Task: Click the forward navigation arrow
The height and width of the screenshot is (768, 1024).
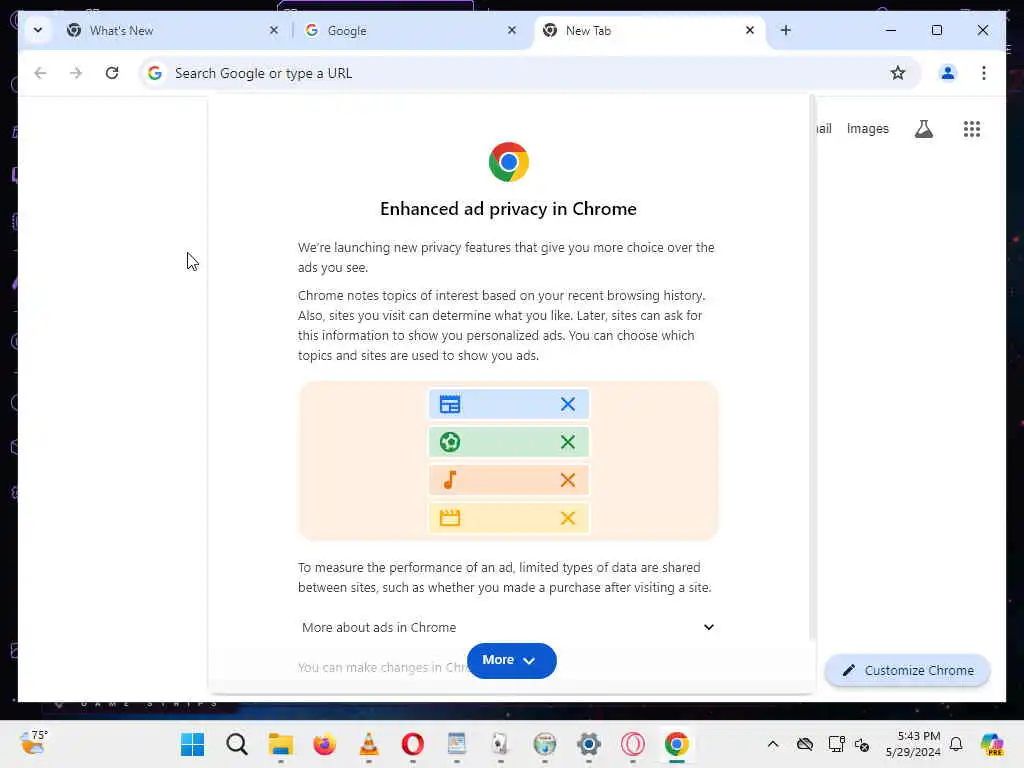Action: [76, 73]
